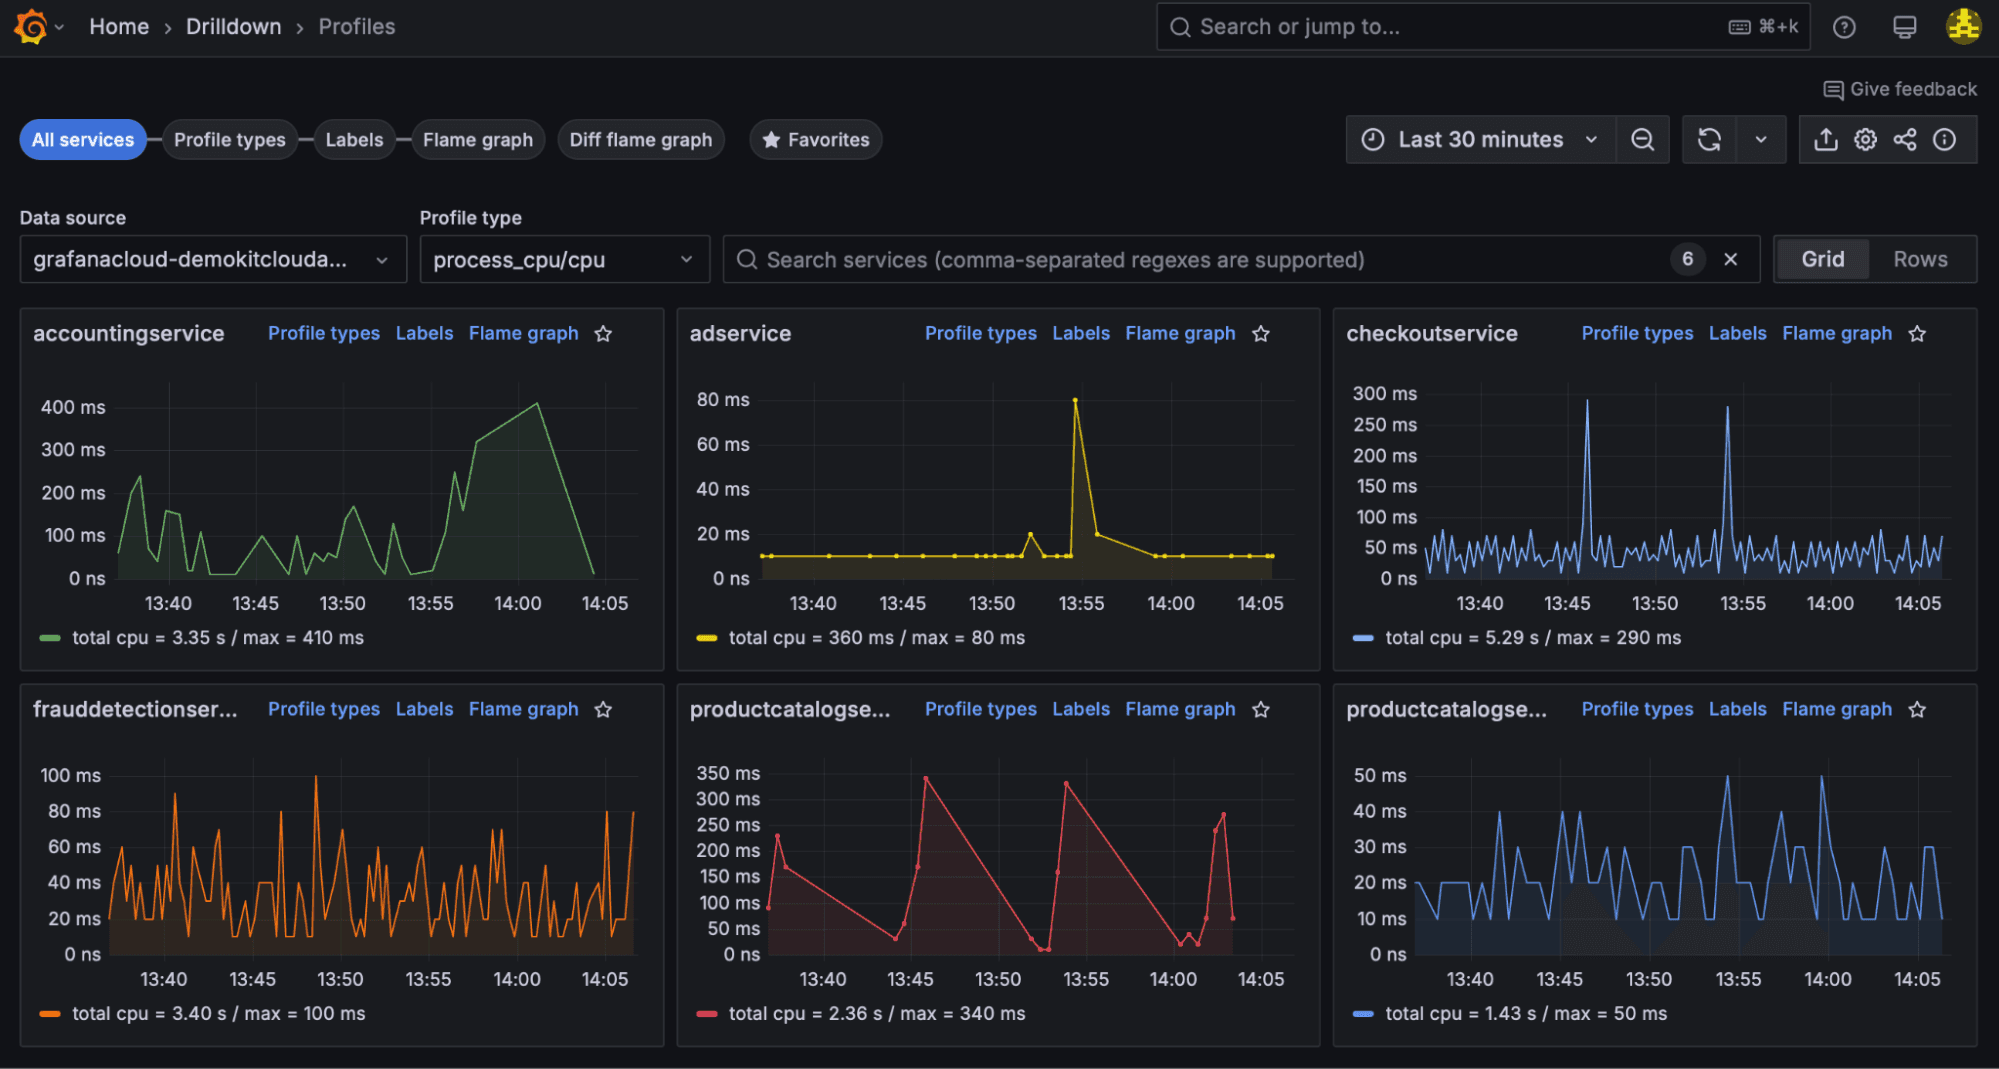Click the share link icon
This screenshot has width=1999, height=1069.
[x=1904, y=139]
